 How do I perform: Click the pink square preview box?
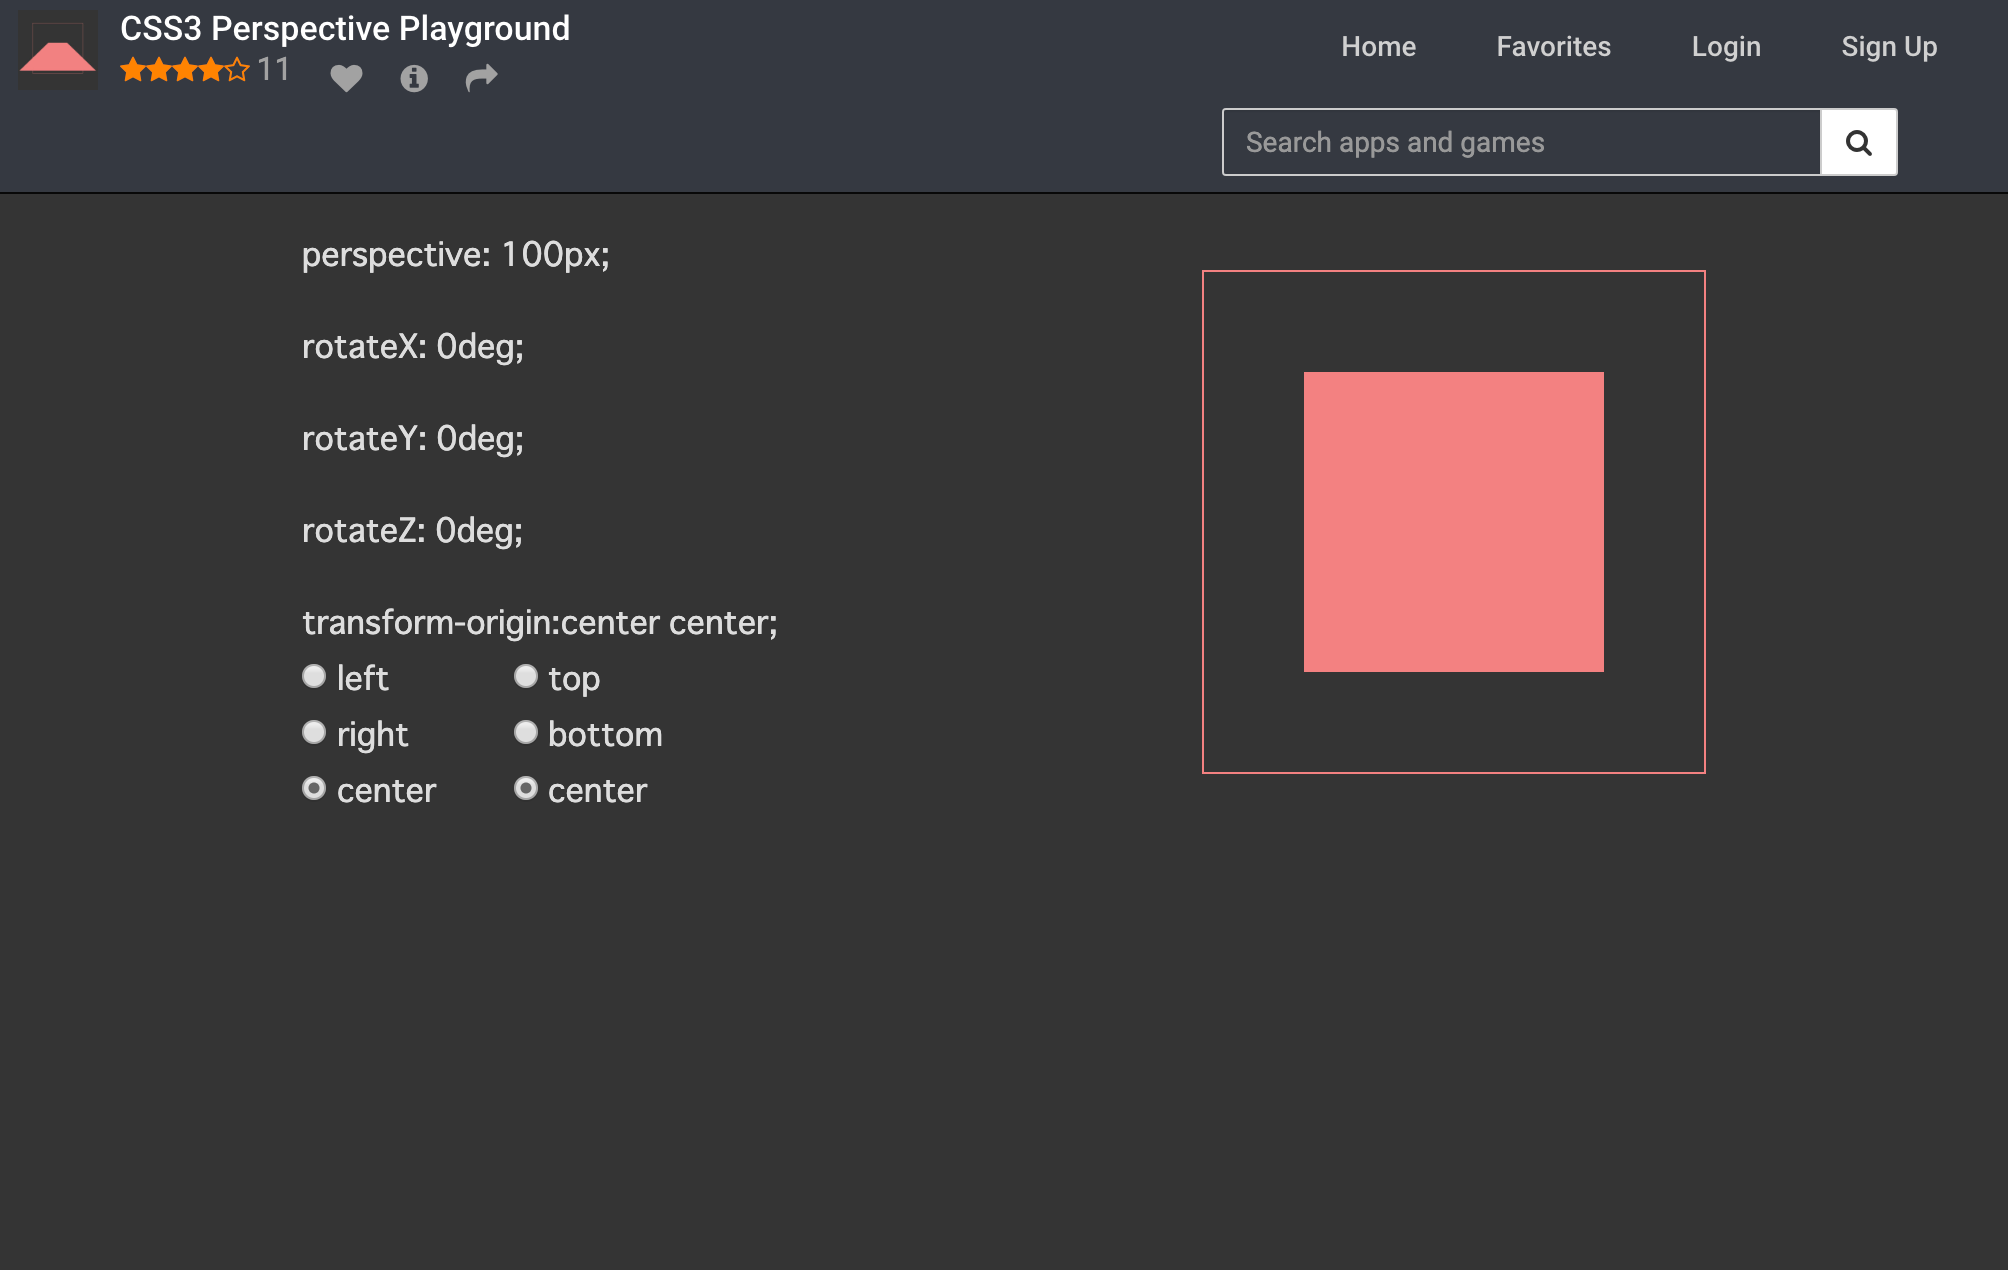point(1453,522)
